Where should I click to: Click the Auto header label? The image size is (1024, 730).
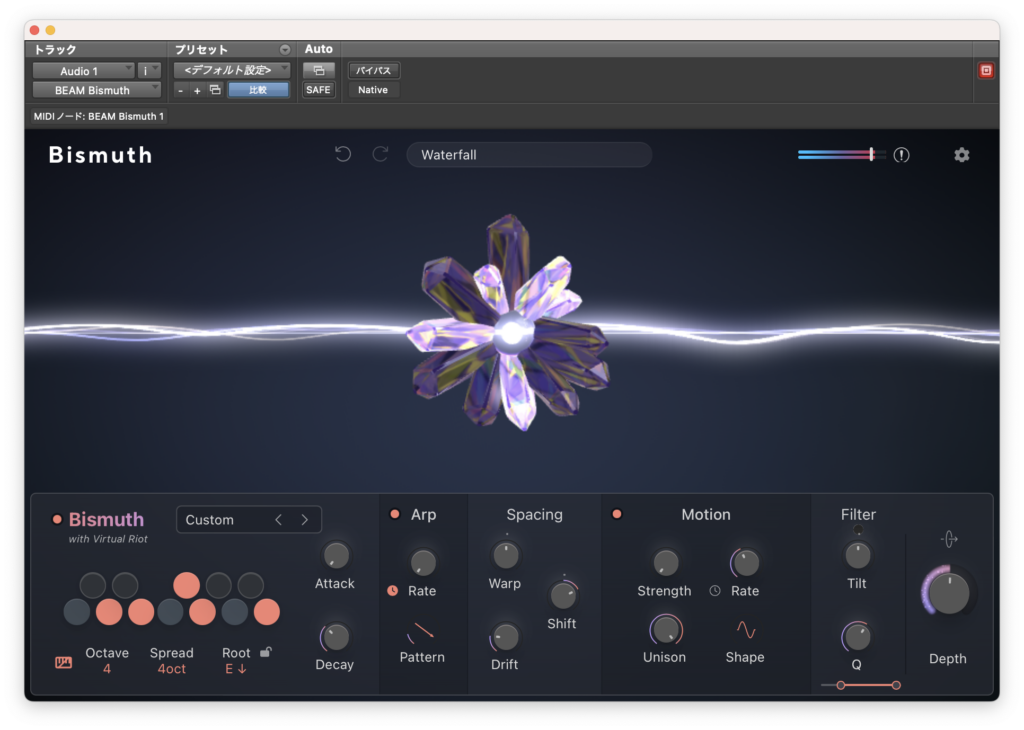(x=319, y=49)
